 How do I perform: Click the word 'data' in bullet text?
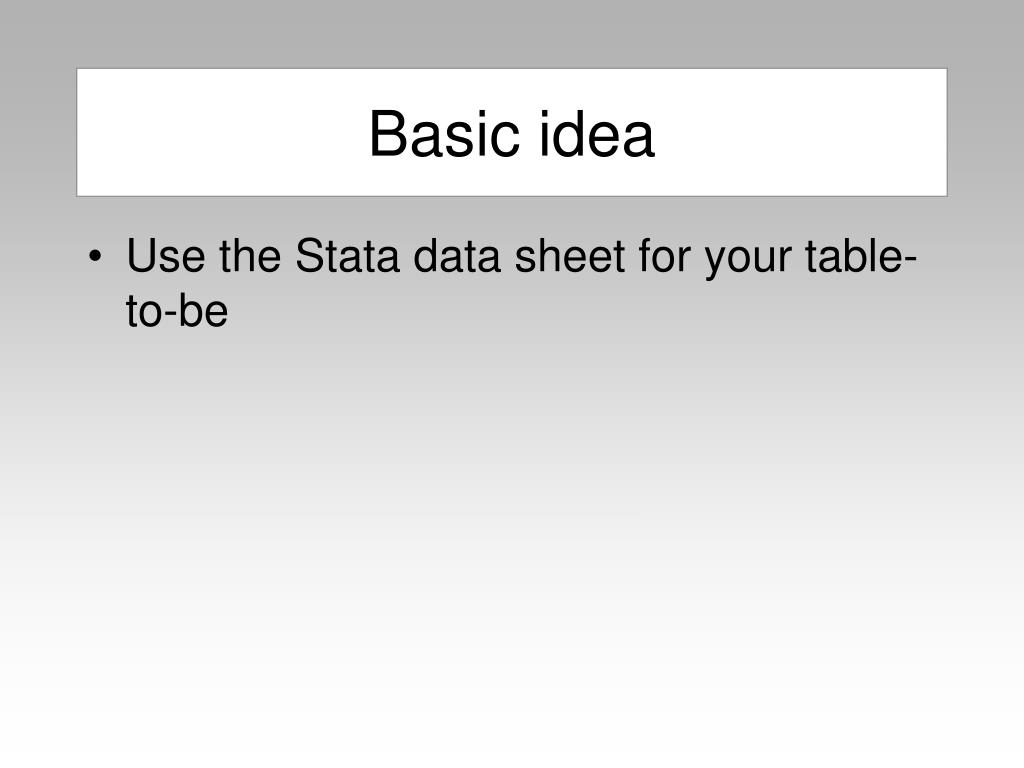[x=456, y=255]
